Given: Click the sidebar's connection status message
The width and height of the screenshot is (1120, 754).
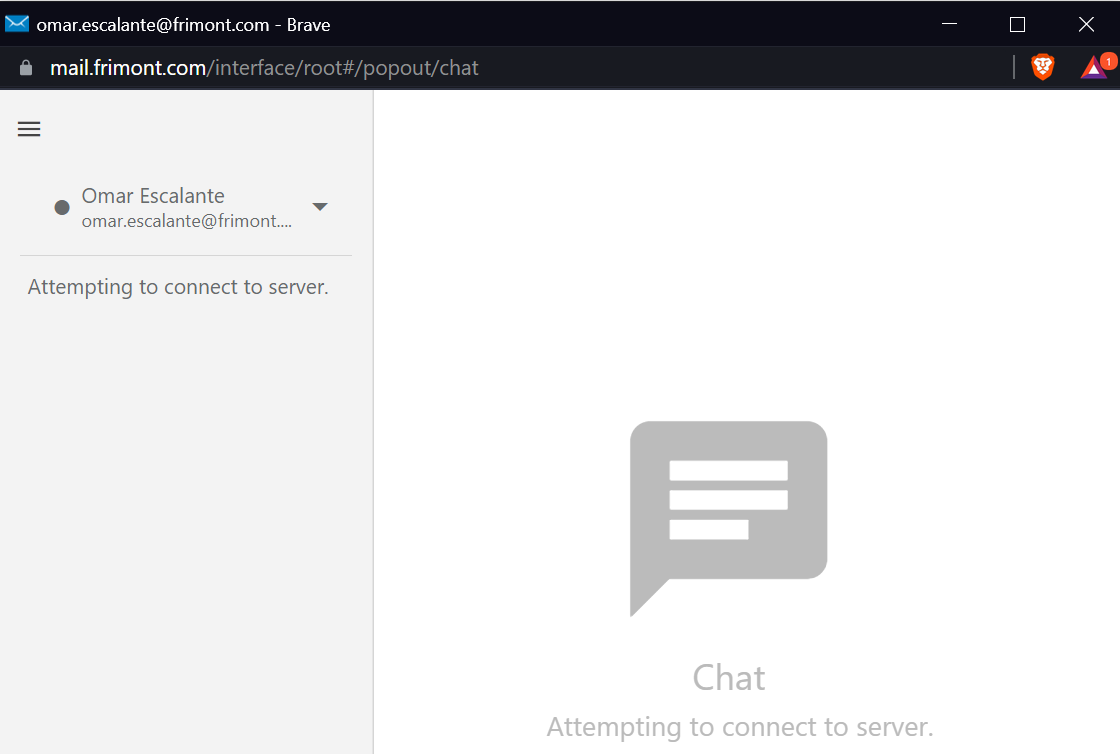Looking at the screenshot, I should [x=178, y=287].
